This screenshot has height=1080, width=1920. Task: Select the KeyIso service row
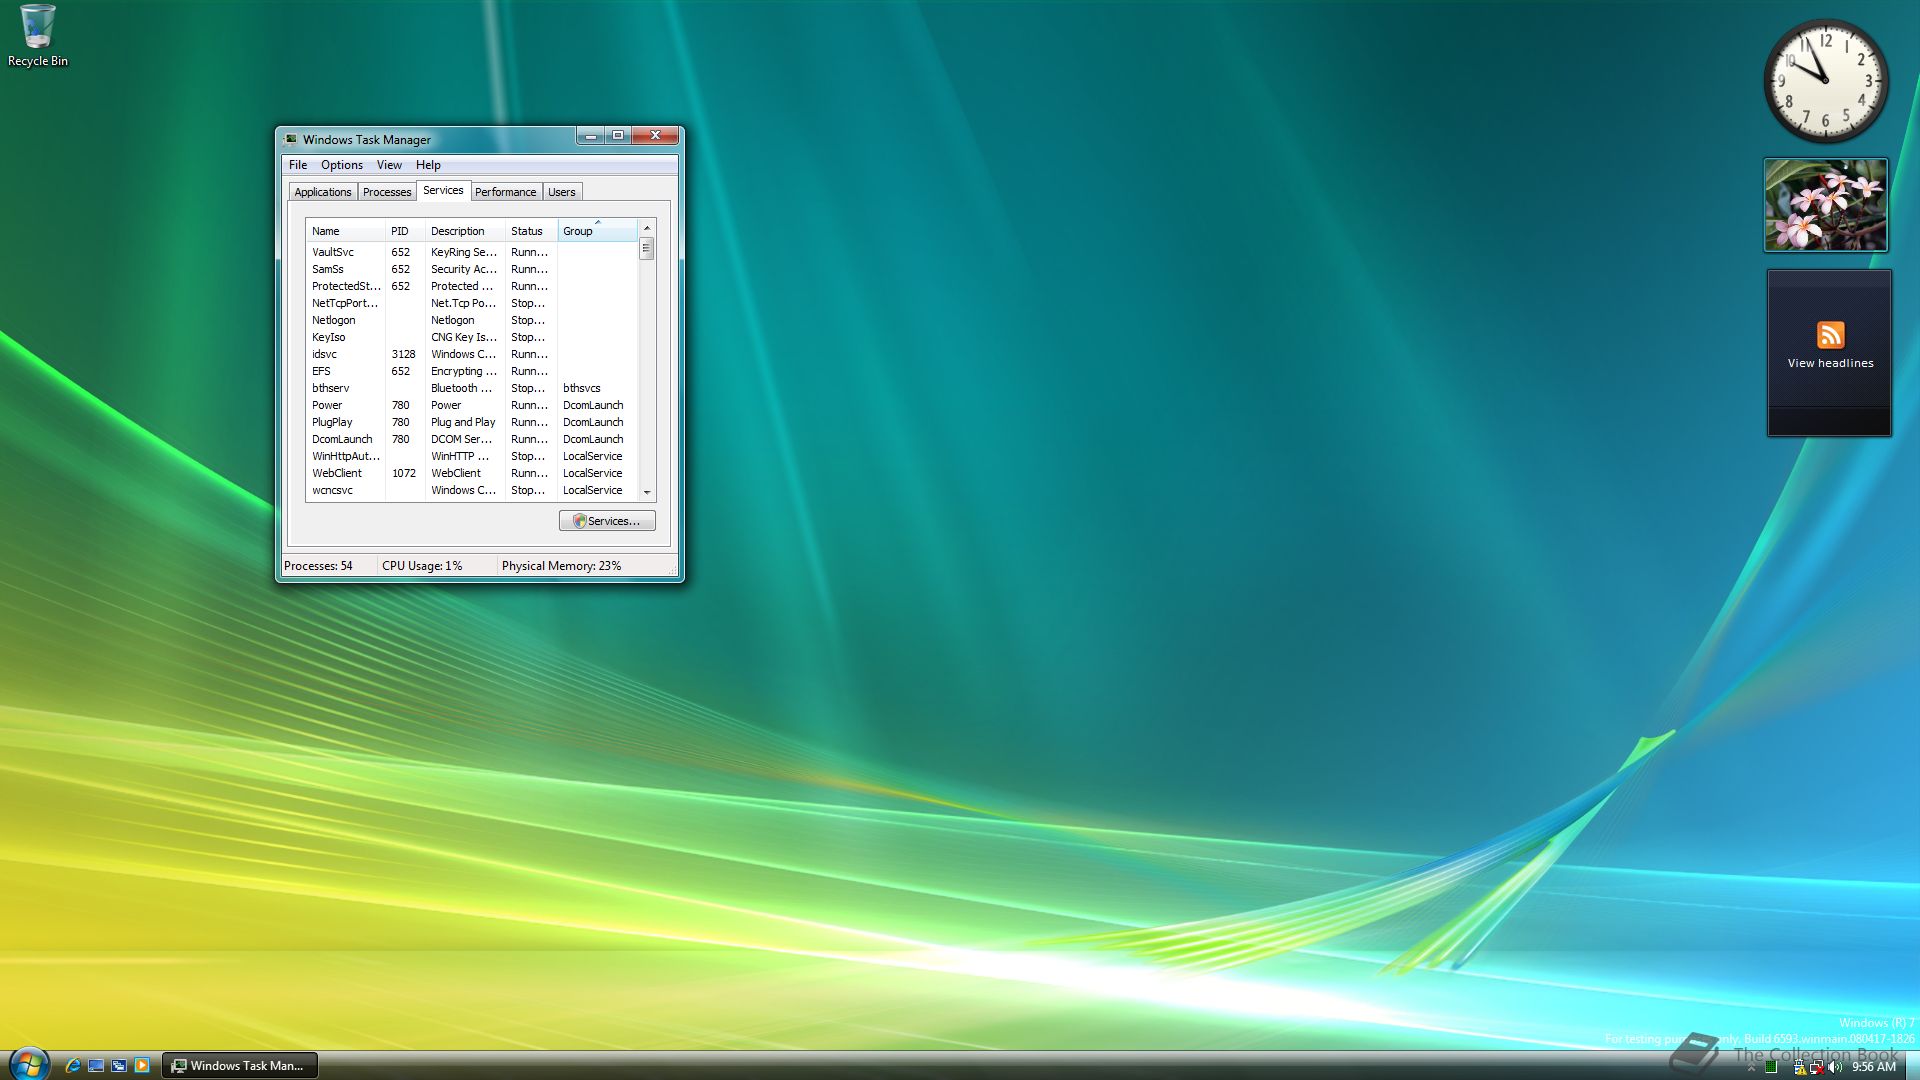click(x=472, y=337)
